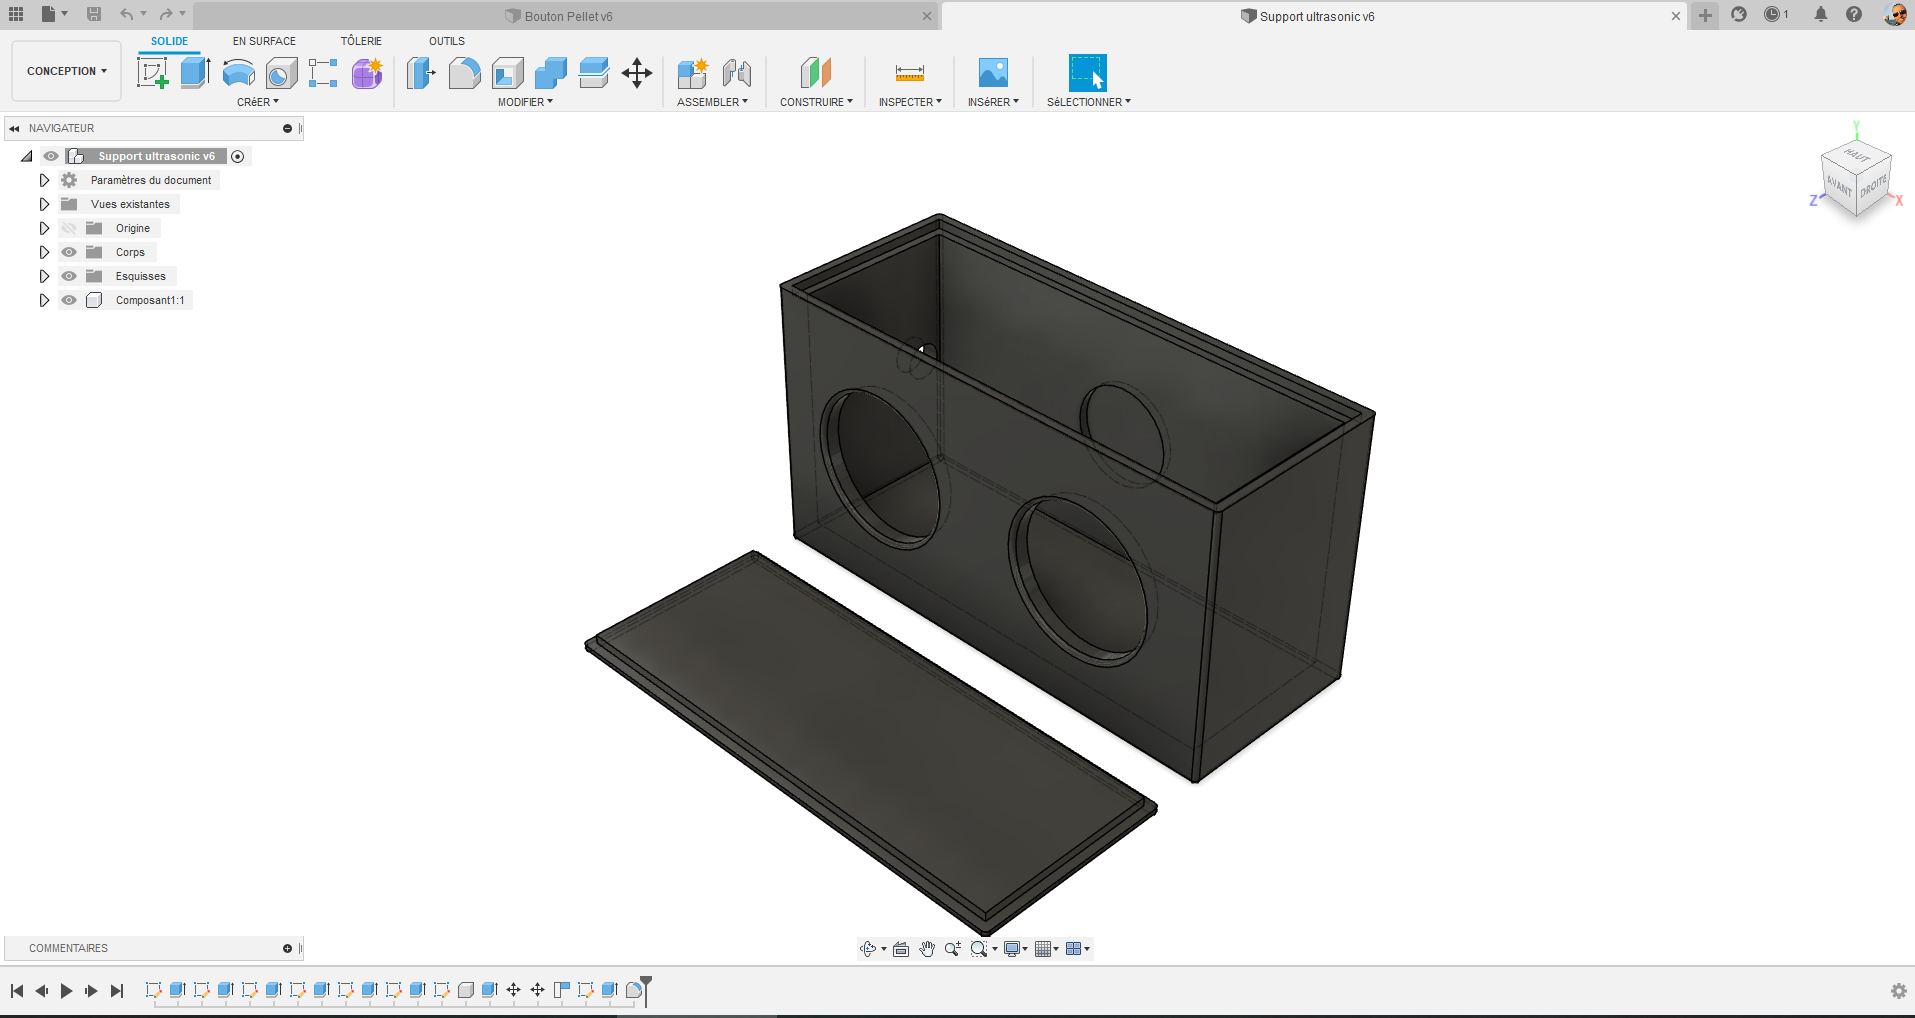
Task: Expand the Corps folder
Action: [44, 252]
